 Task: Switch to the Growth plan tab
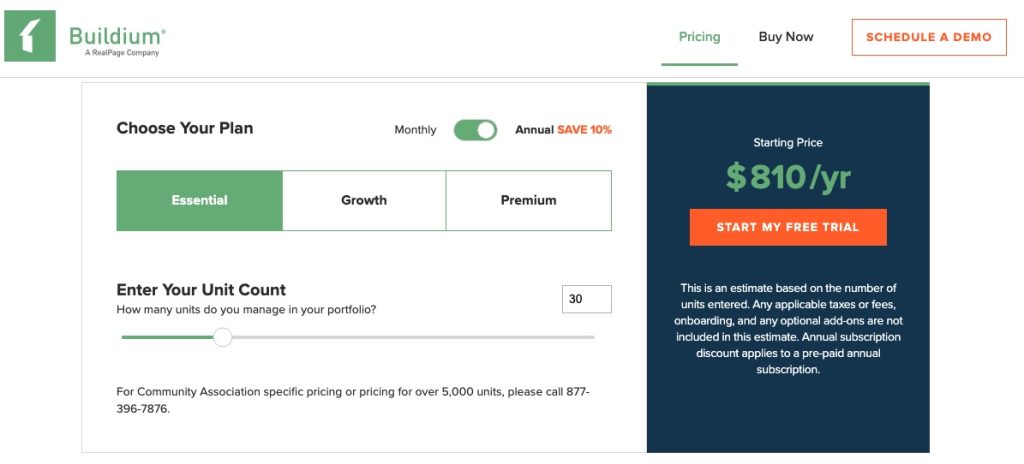(364, 200)
